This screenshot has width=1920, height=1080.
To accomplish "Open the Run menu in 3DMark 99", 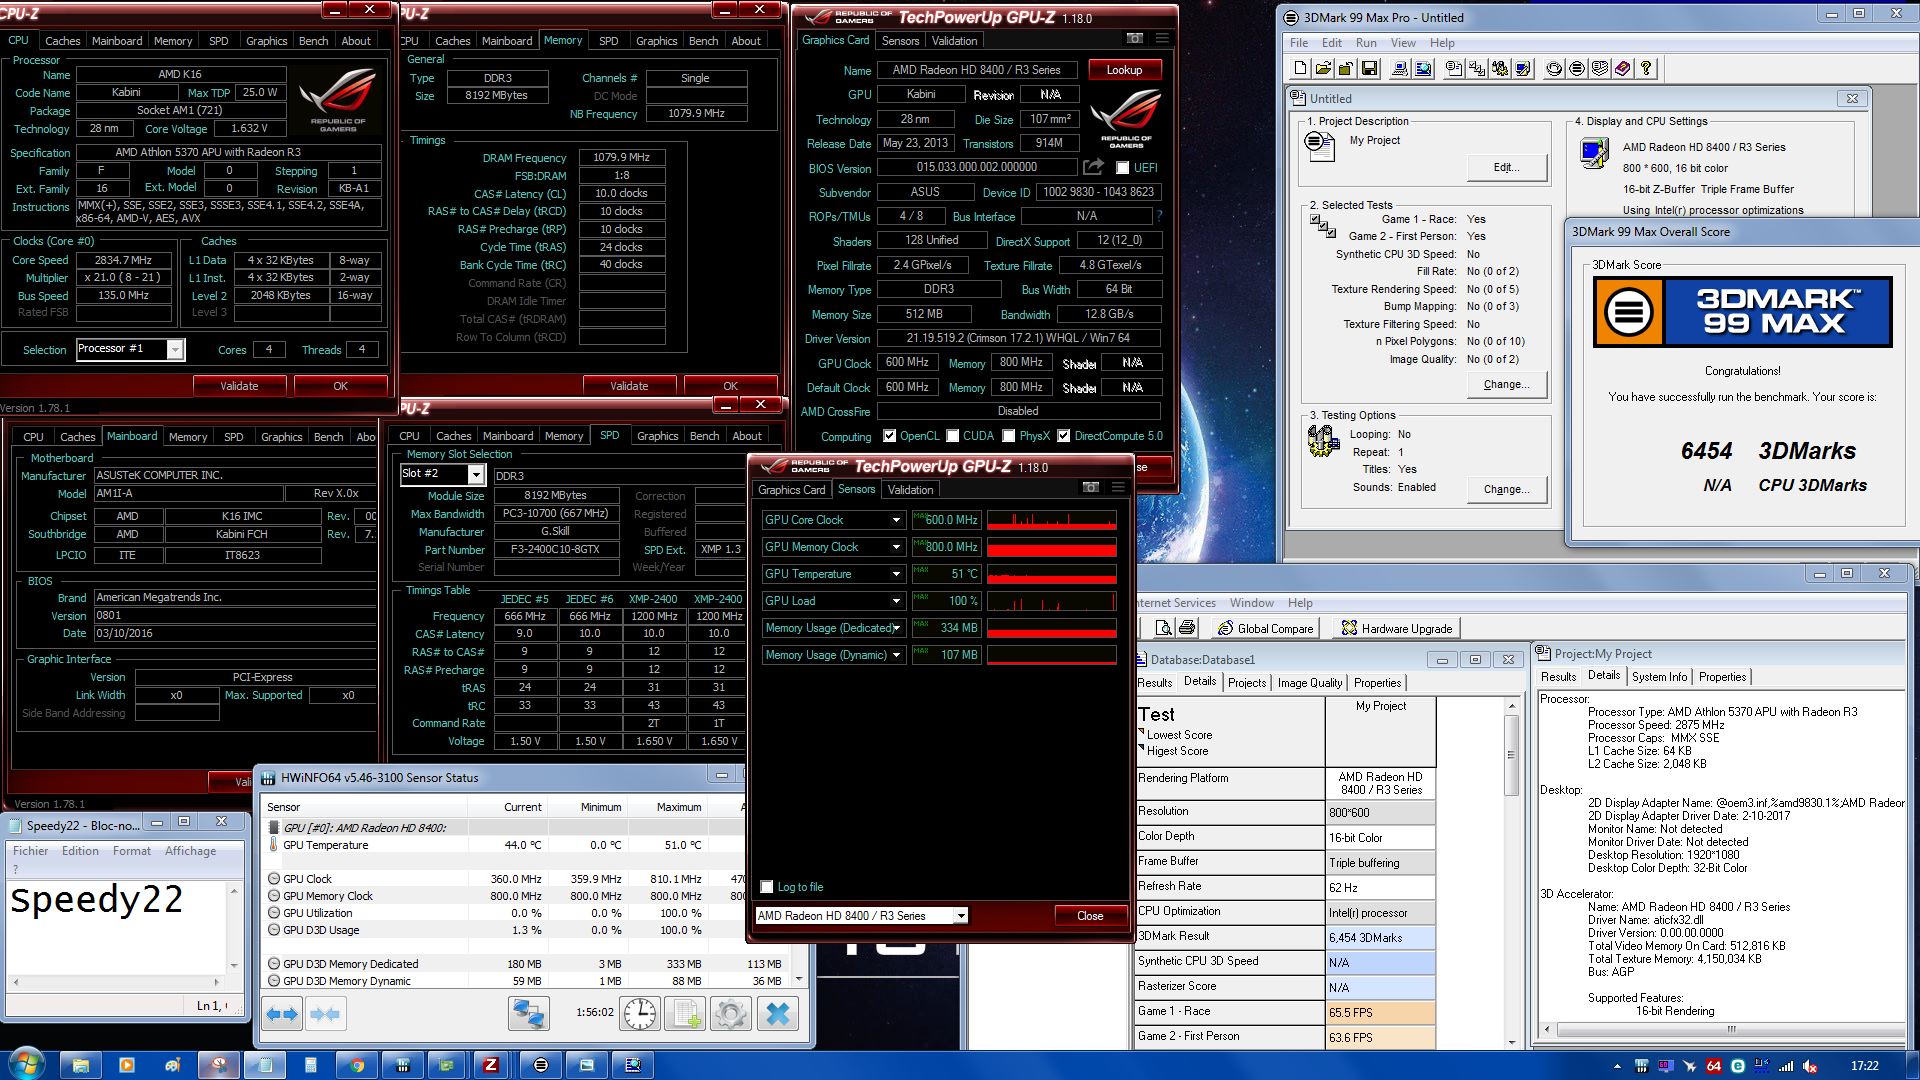I will coord(1366,43).
